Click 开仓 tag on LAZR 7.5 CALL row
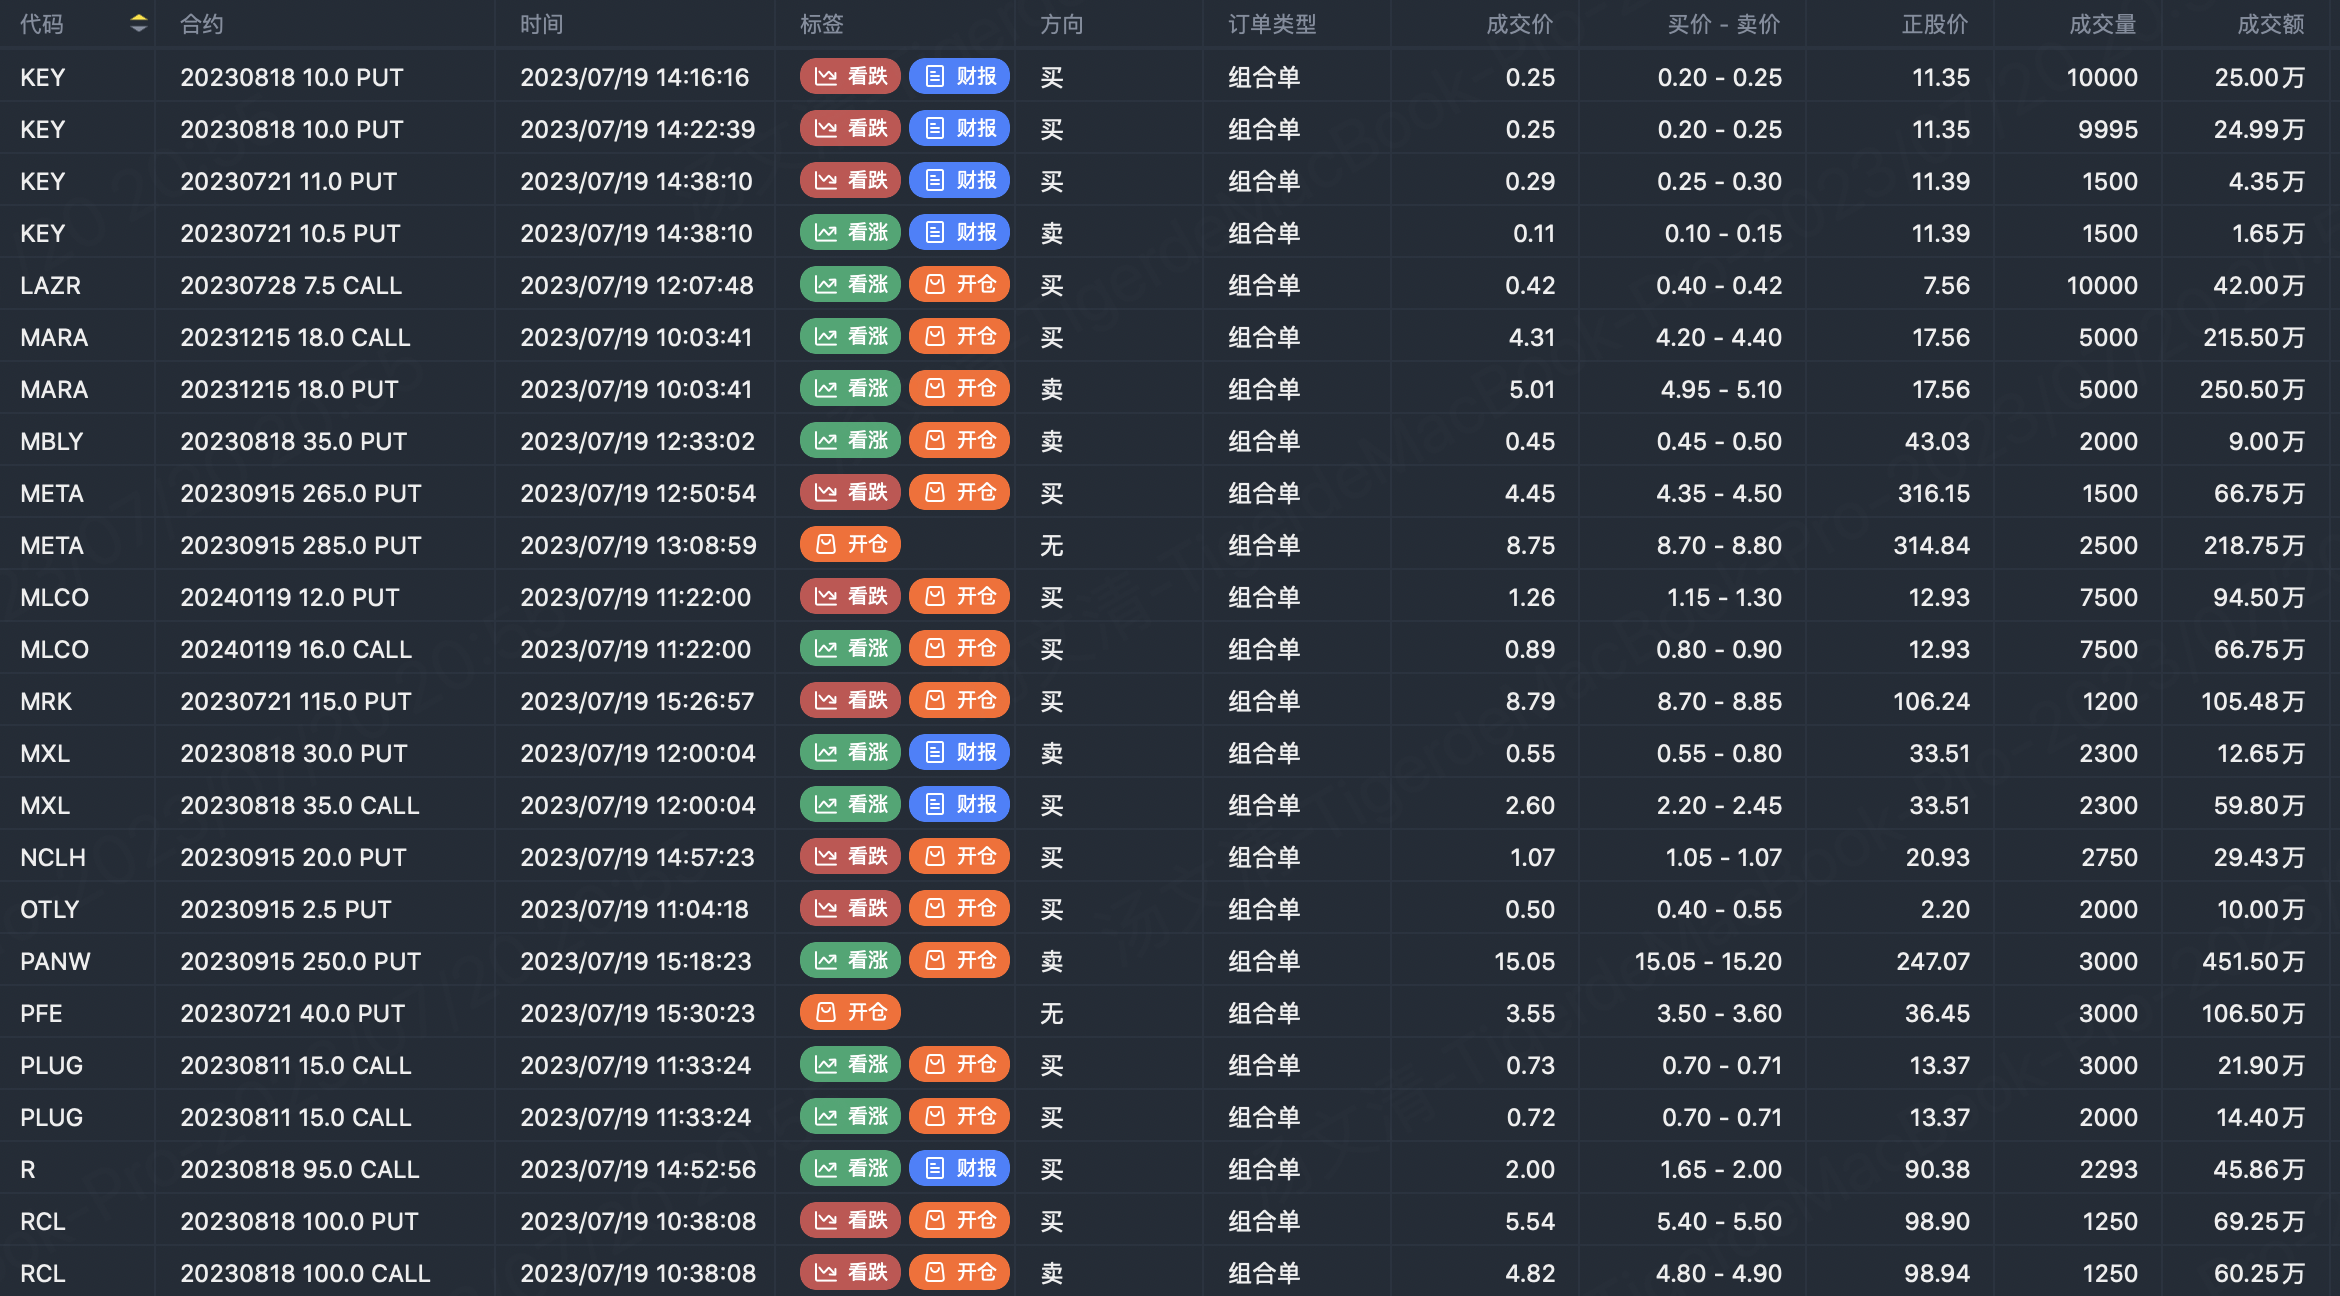This screenshot has width=2340, height=1296. pyautogui.click(x=959, y=285)
